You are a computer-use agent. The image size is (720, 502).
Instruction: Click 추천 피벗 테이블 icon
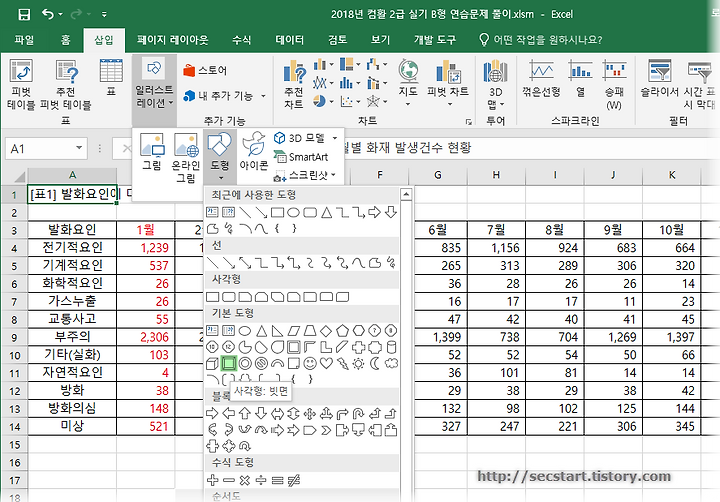(x=66, y=84)
